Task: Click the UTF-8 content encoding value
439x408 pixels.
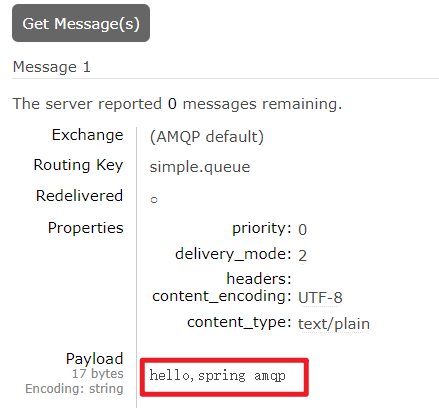Action: (x=320, y=297)
